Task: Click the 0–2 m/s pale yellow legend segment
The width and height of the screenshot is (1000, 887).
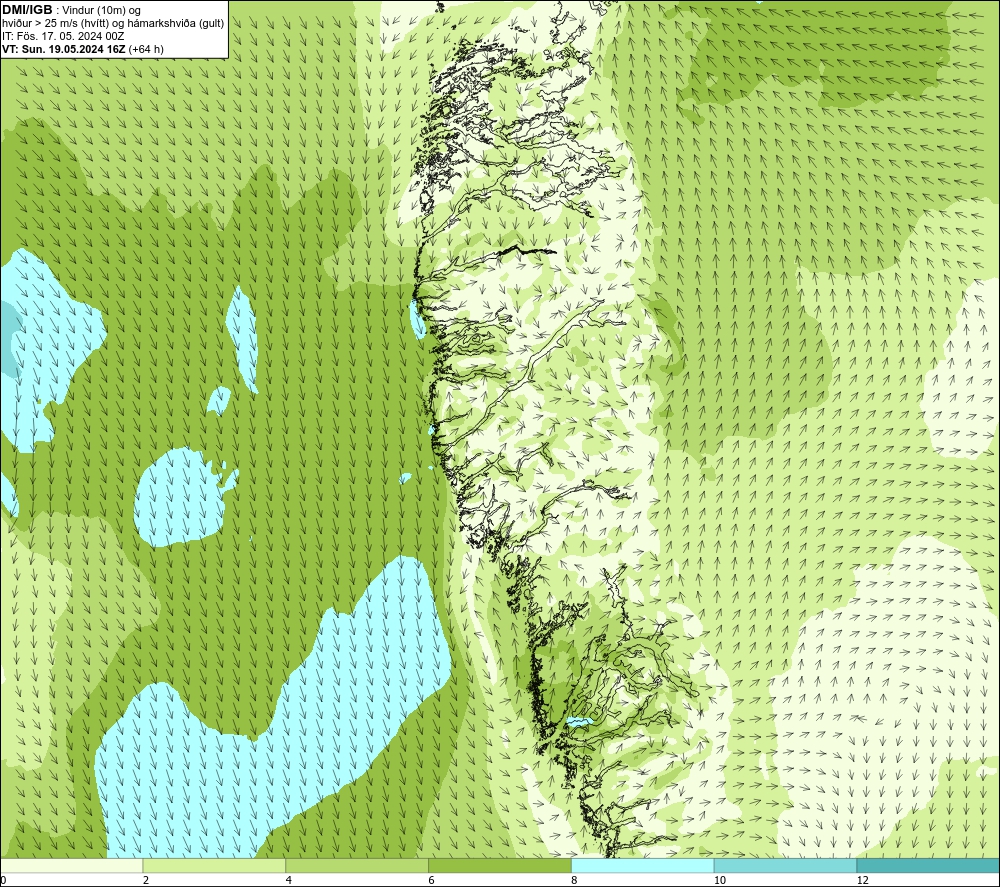Action: point(71,866)
